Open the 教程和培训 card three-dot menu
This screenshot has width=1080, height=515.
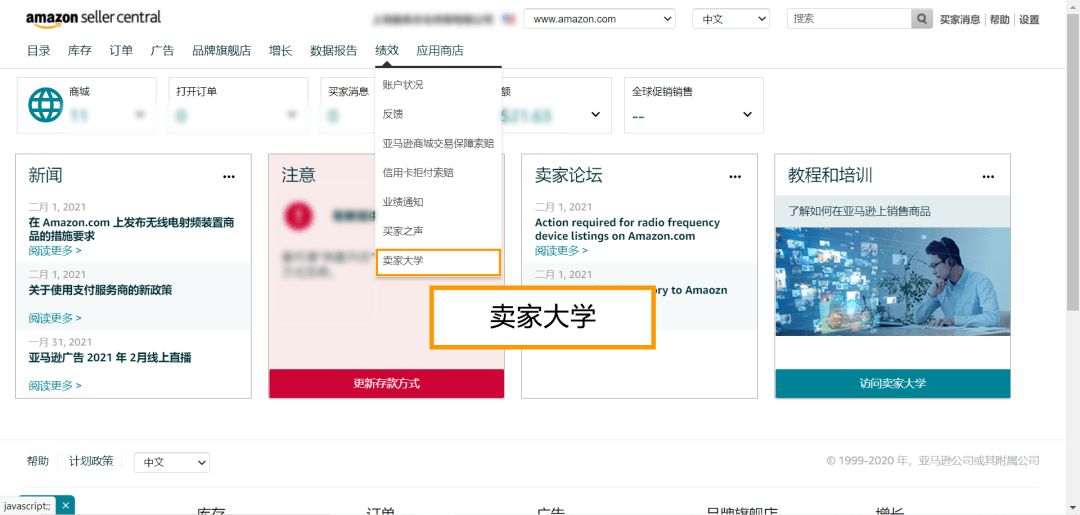[x=988, y=177]
